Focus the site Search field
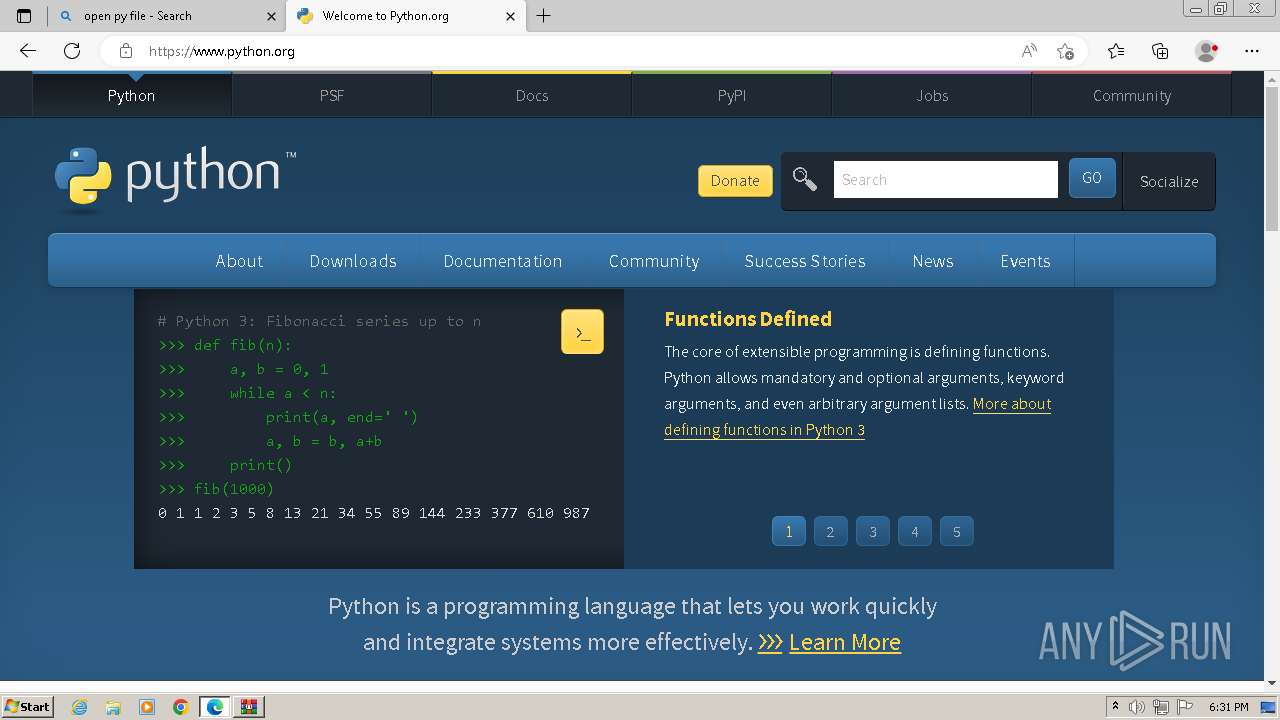 [x=945, y=180]
